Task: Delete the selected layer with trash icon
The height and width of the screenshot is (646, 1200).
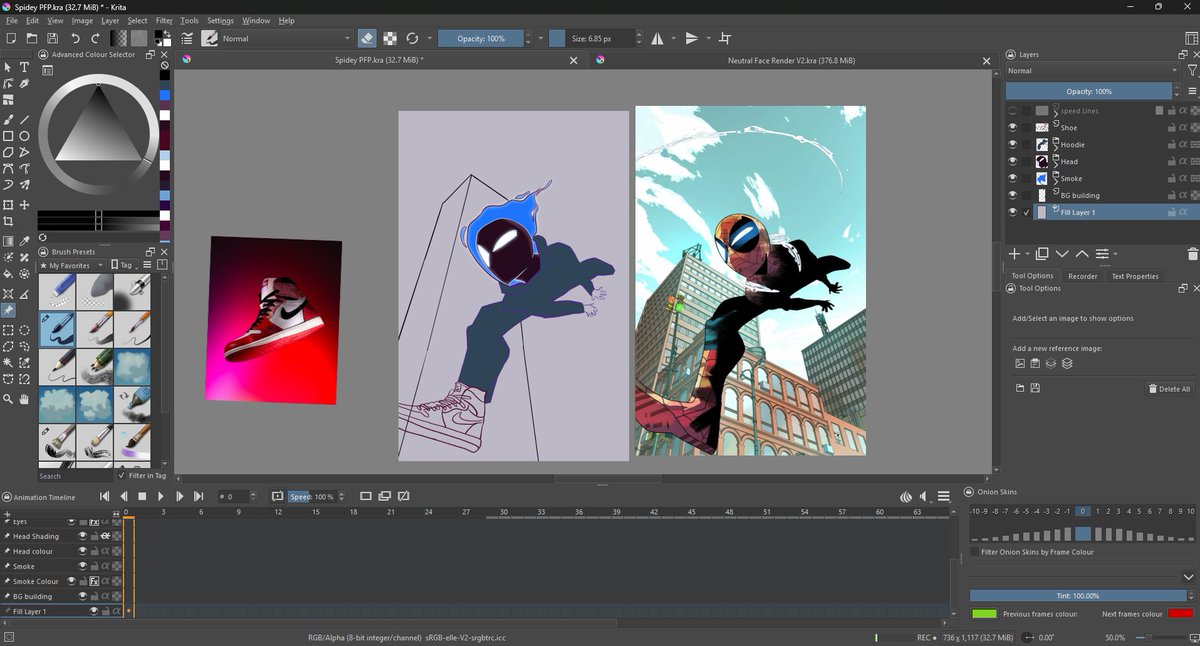Action: pyautogui.click(x=1191, y=254)
